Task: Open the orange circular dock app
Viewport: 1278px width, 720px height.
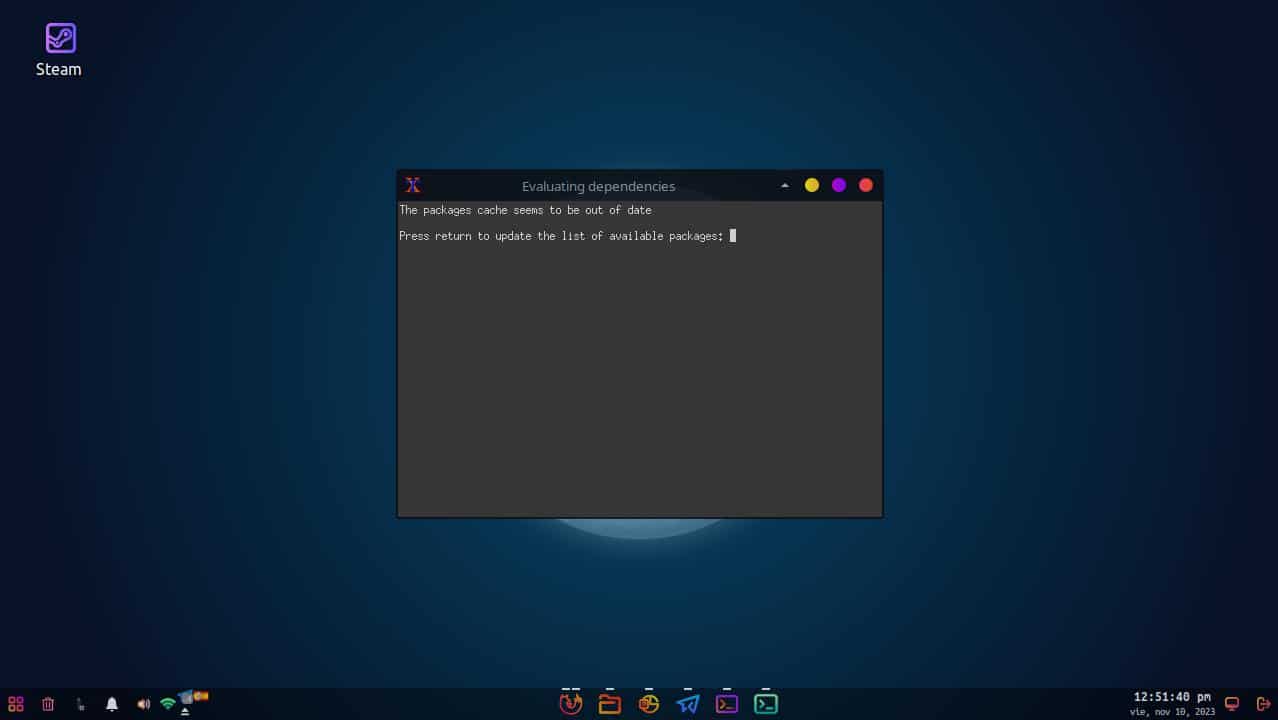Action: [x=649, y=704]
